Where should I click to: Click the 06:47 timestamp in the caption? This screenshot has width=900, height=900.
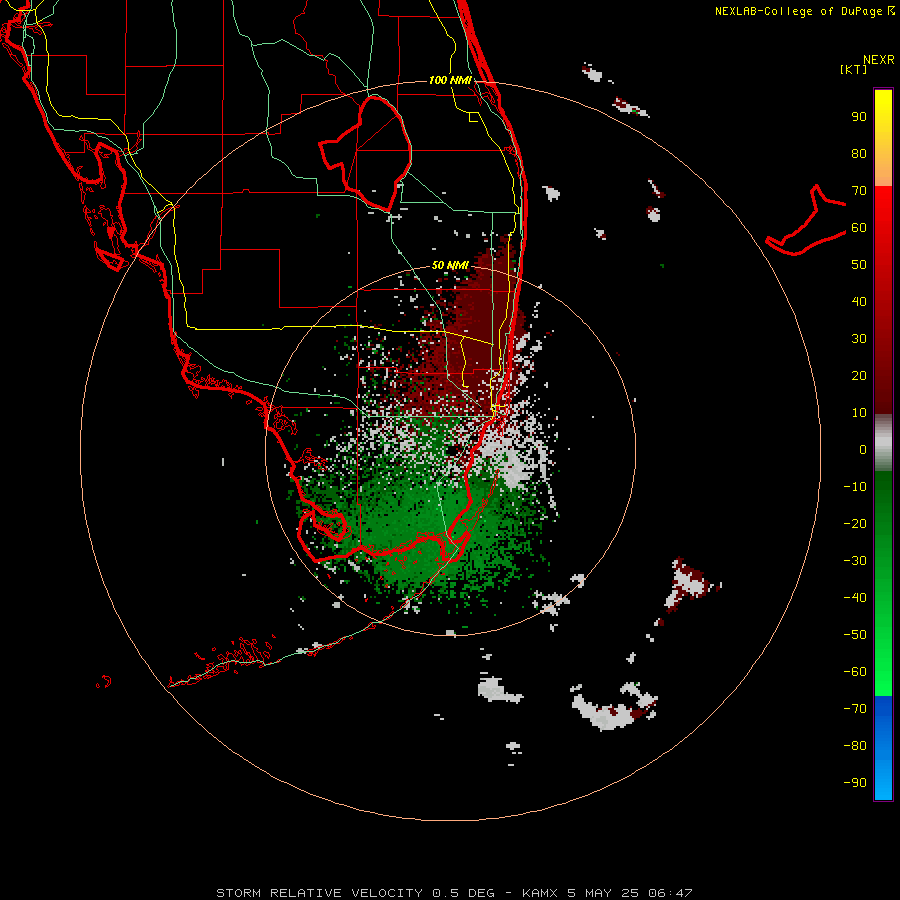pyautogui.click(x=669, y=893)
